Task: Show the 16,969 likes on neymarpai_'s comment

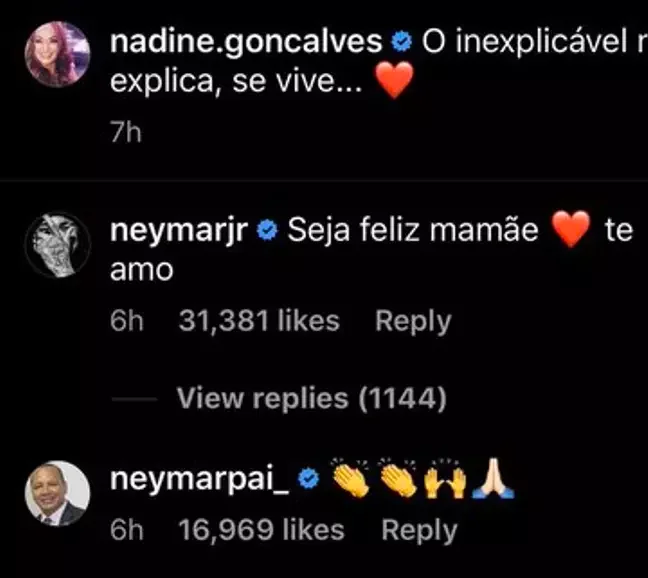Action: click(262, 530)
